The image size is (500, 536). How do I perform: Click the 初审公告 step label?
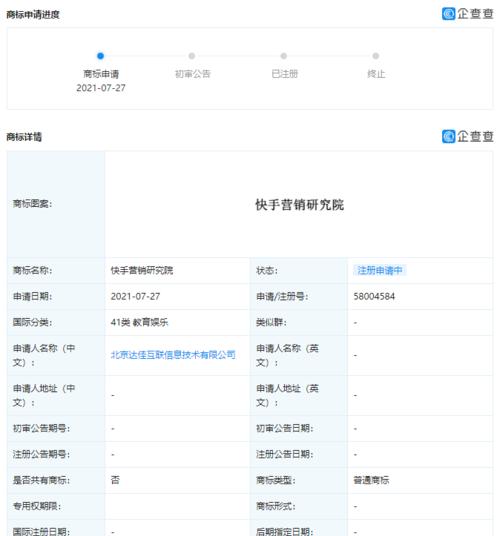tap(193, 74)
